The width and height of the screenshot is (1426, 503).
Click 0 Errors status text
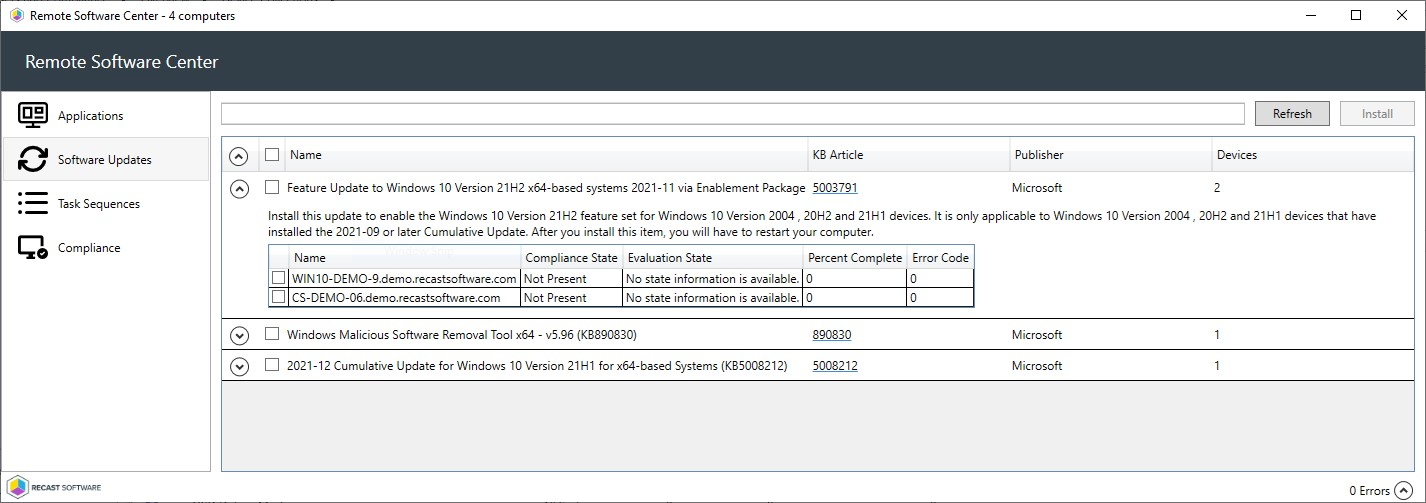1370,490
